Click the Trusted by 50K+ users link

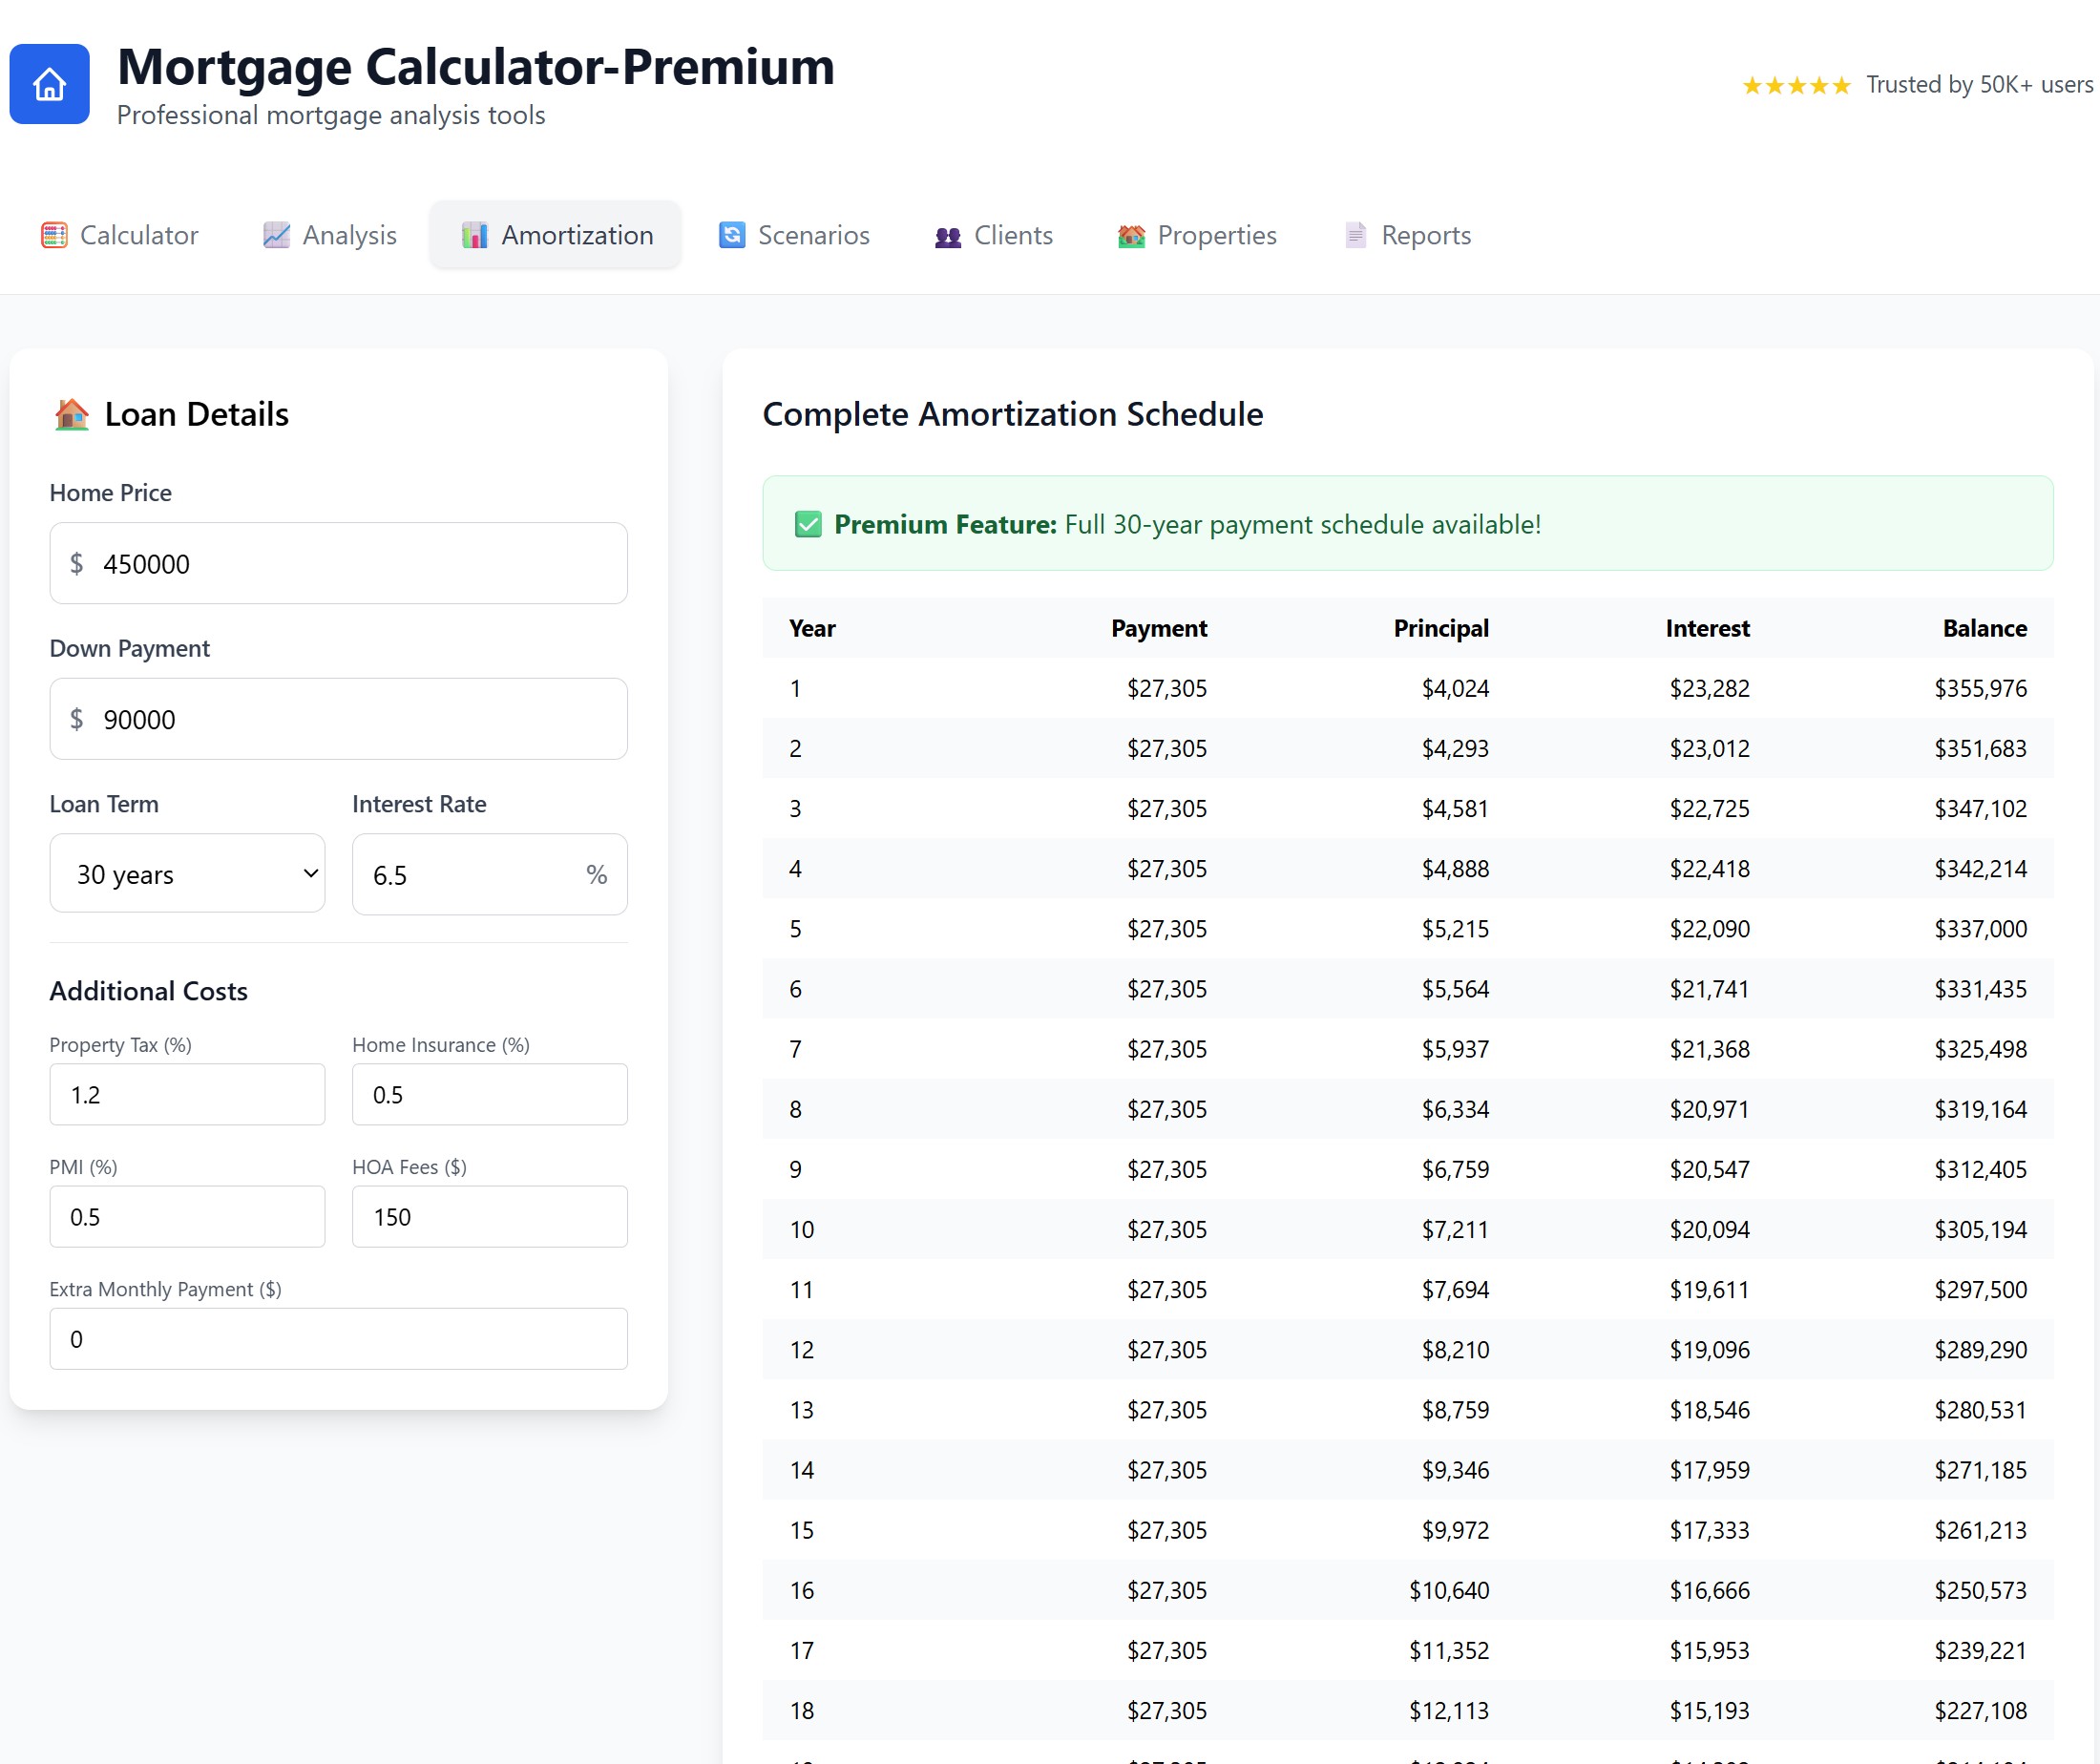(x=1978, y=85)
